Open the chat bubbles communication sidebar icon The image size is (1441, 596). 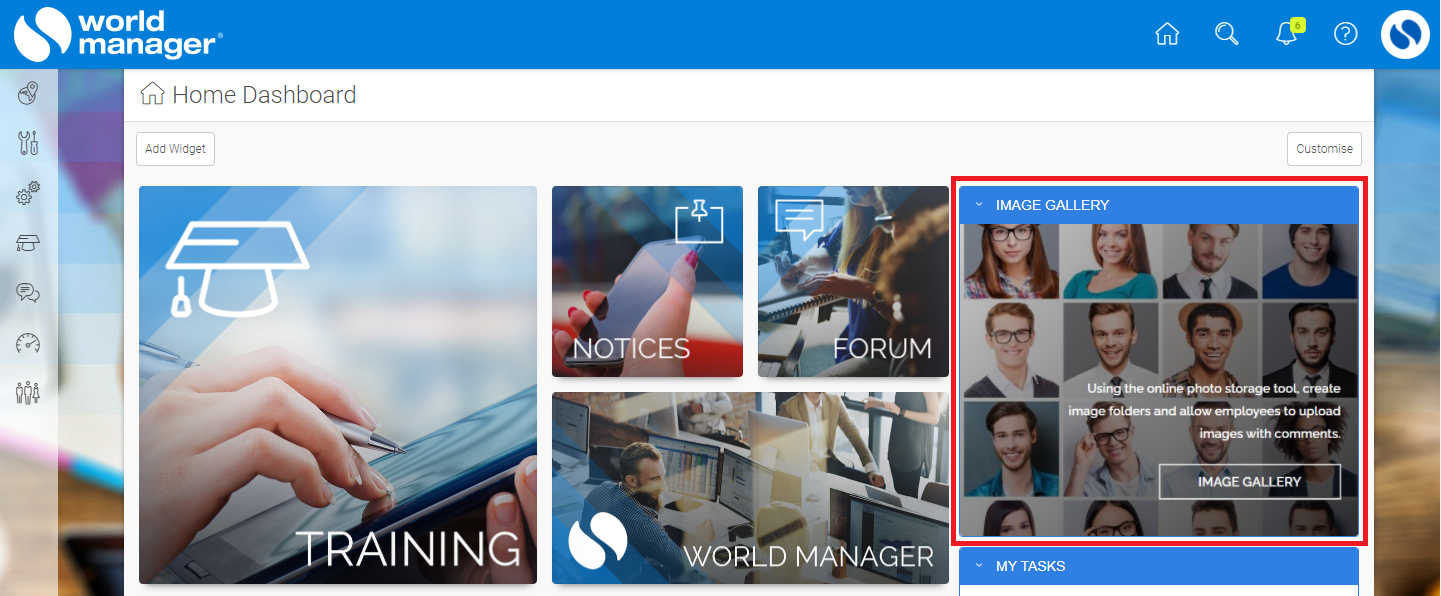point(27,292)
